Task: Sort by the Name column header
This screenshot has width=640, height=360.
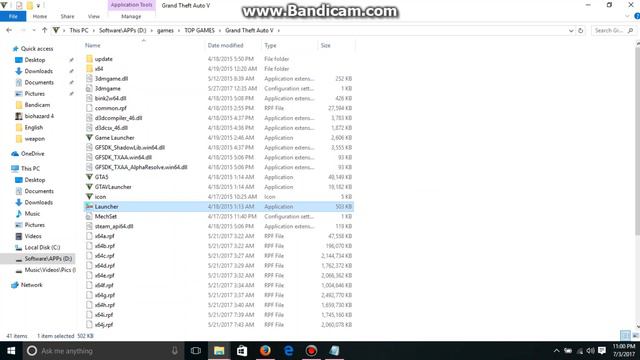Action: (93, 45)
